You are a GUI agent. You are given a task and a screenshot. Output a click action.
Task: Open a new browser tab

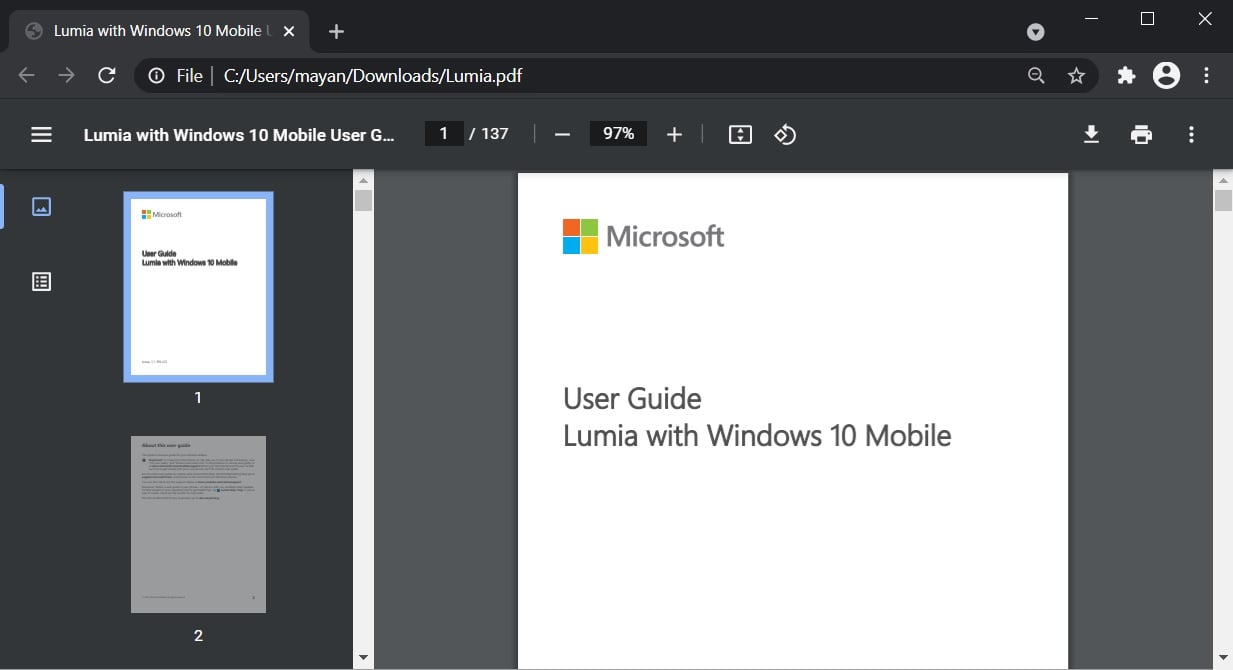coord(336,31)
